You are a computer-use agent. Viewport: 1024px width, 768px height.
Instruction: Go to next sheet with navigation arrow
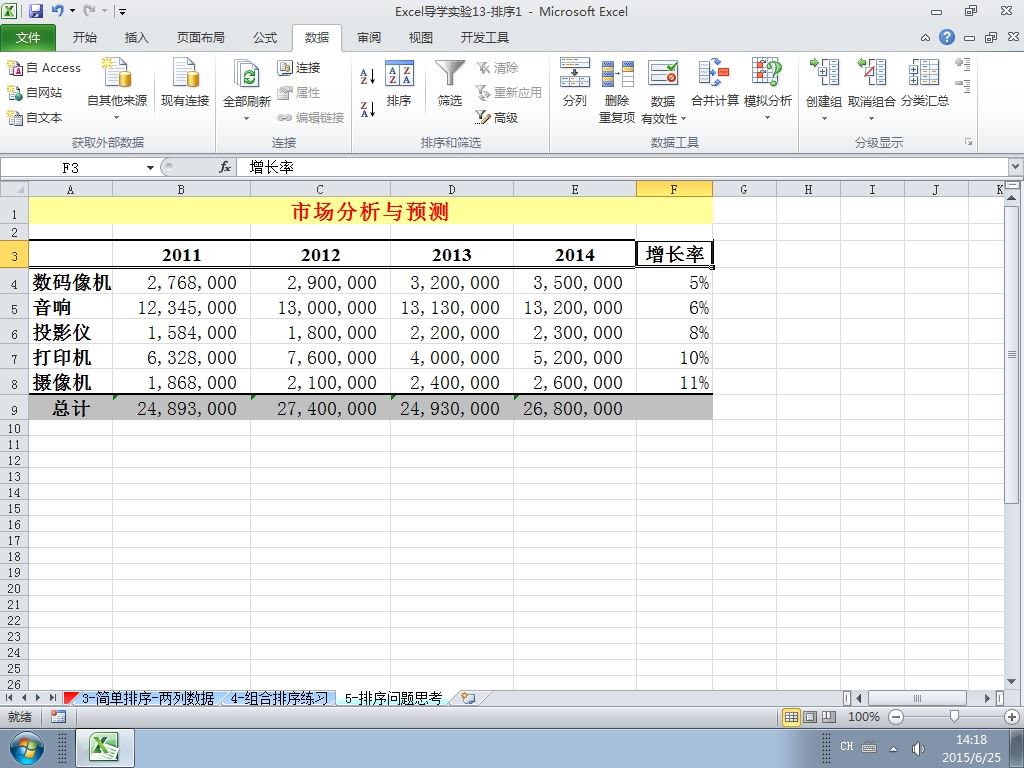[x=38, y=698]
